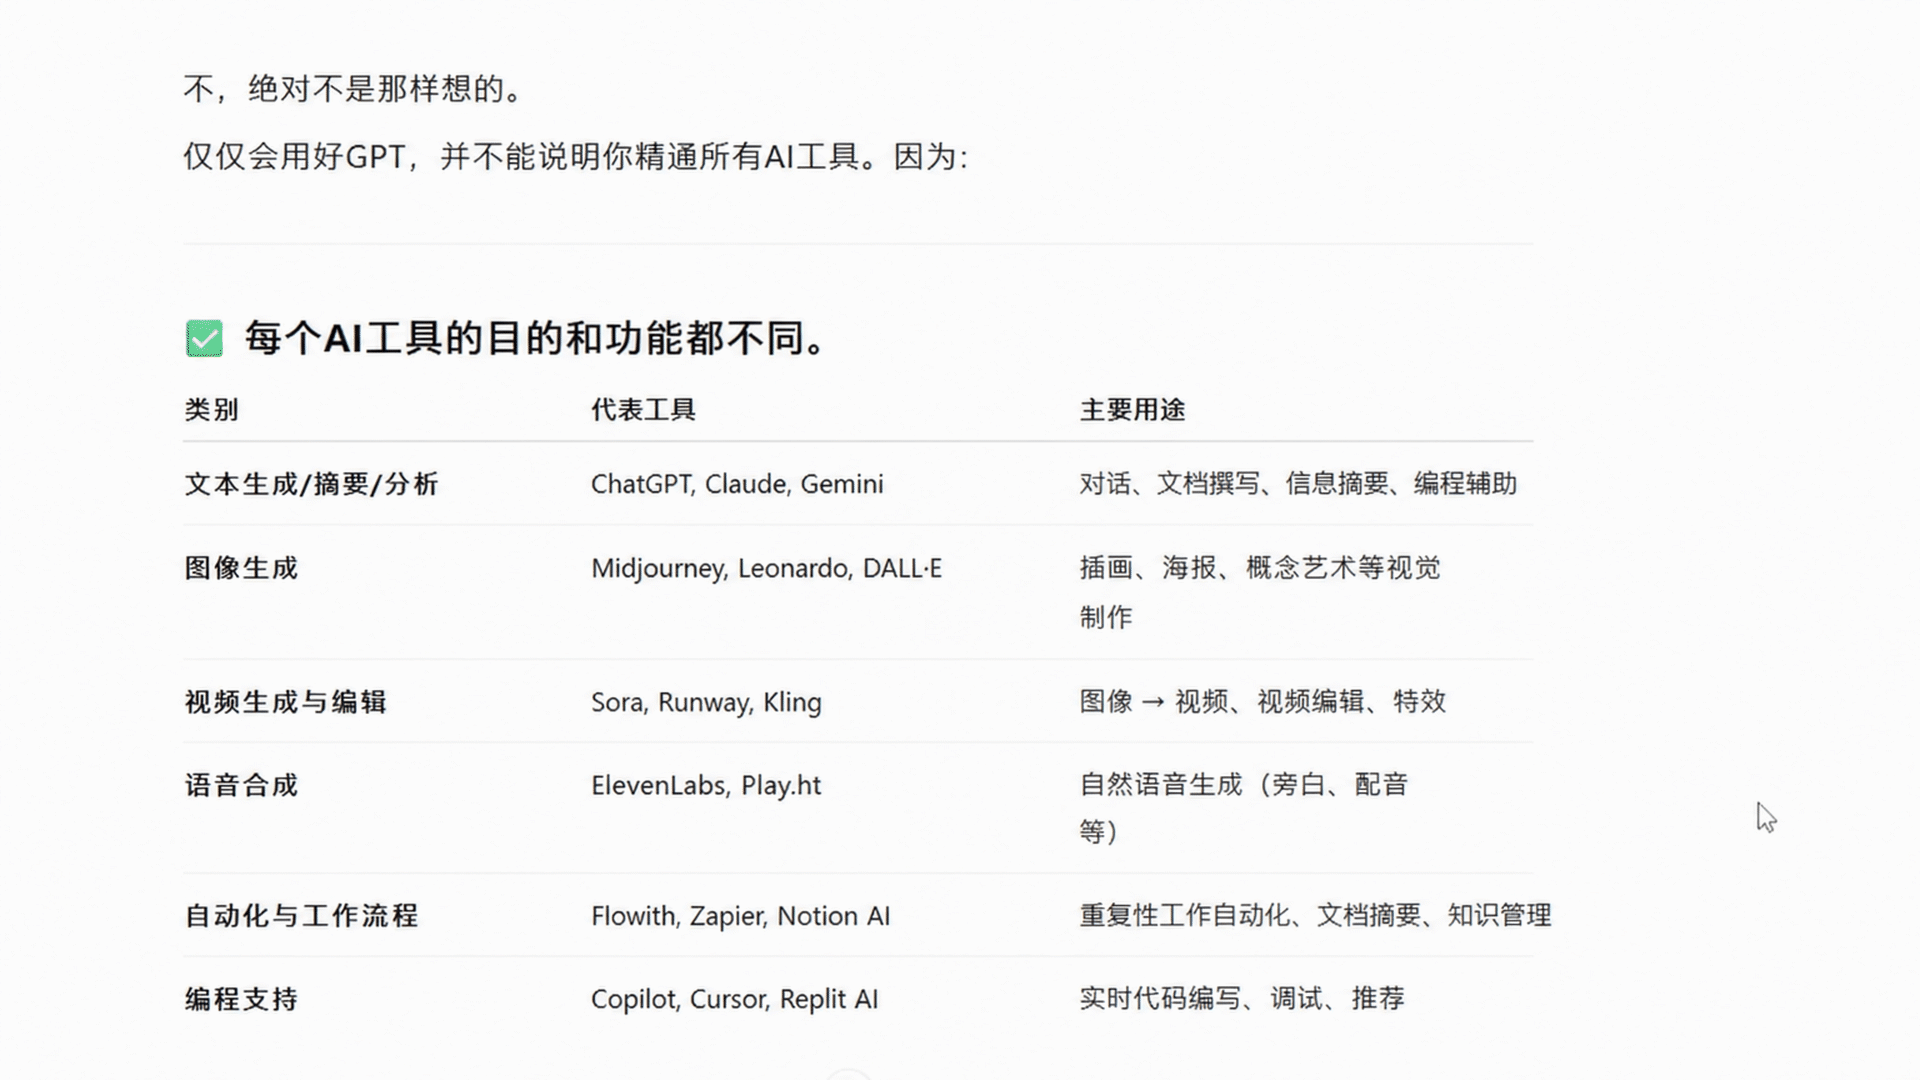Select the 文本生成/摘要/分析 category cell
Viewport: 1920px width, 1080px height.
tap(311, 484)
